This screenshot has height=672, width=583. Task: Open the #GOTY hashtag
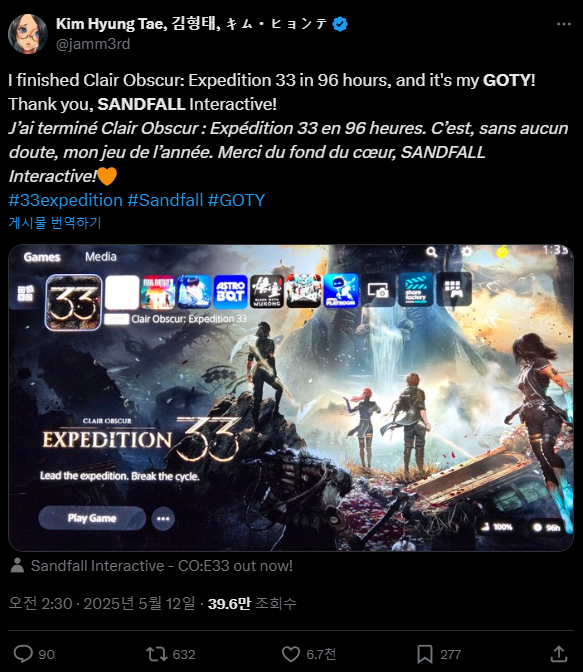[x=236, y=200]
